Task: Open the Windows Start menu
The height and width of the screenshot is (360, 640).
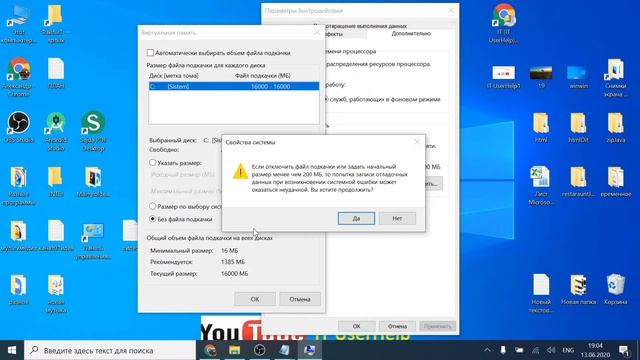Action: (x=12, y=350)
